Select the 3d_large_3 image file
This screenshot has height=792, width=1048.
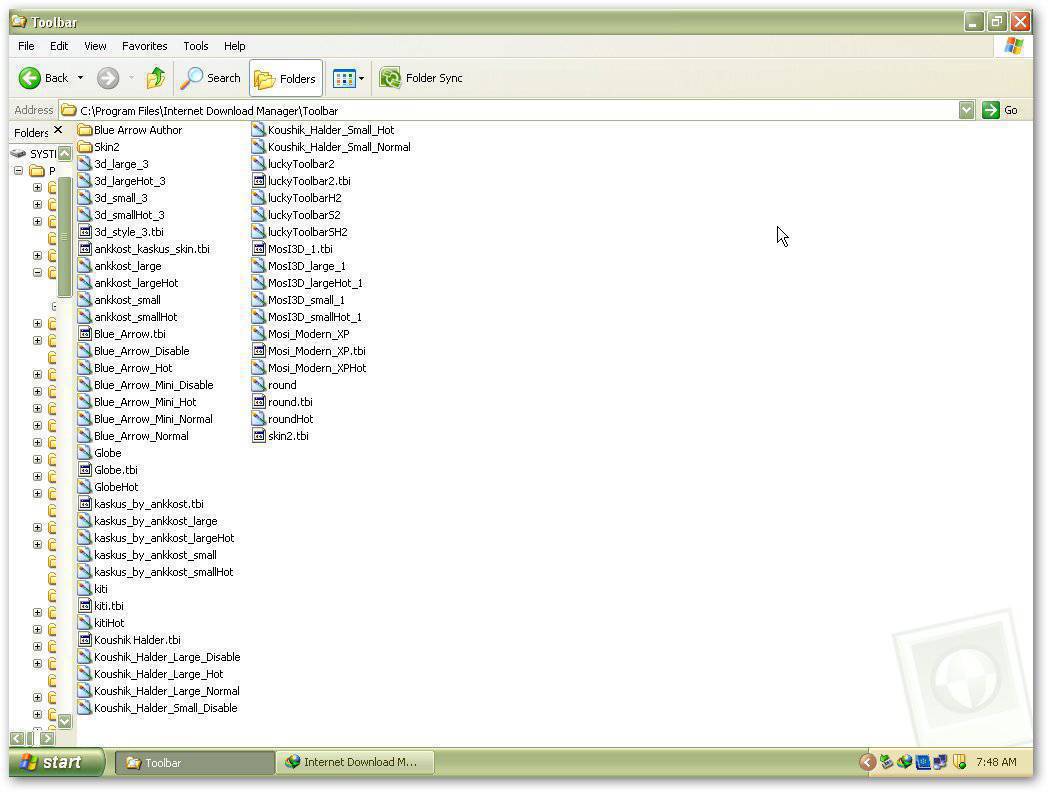tap(113, 164)
